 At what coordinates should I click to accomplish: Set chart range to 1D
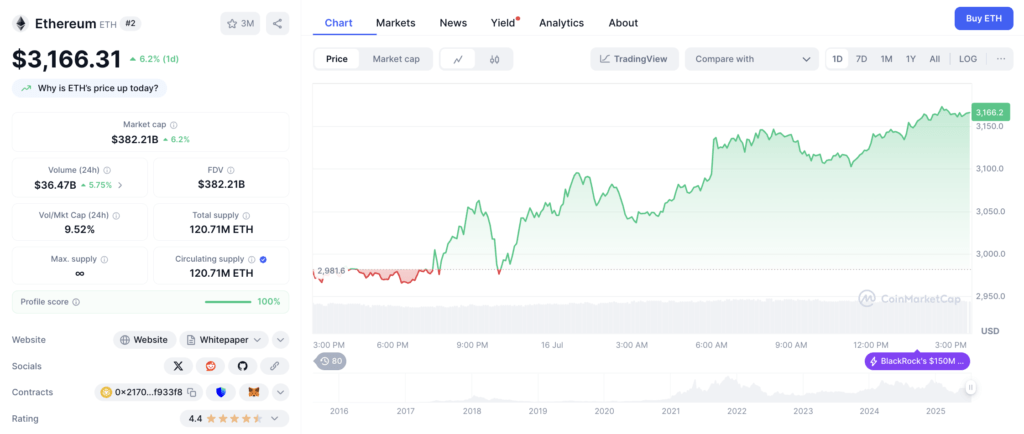click(x=837, y=59)
